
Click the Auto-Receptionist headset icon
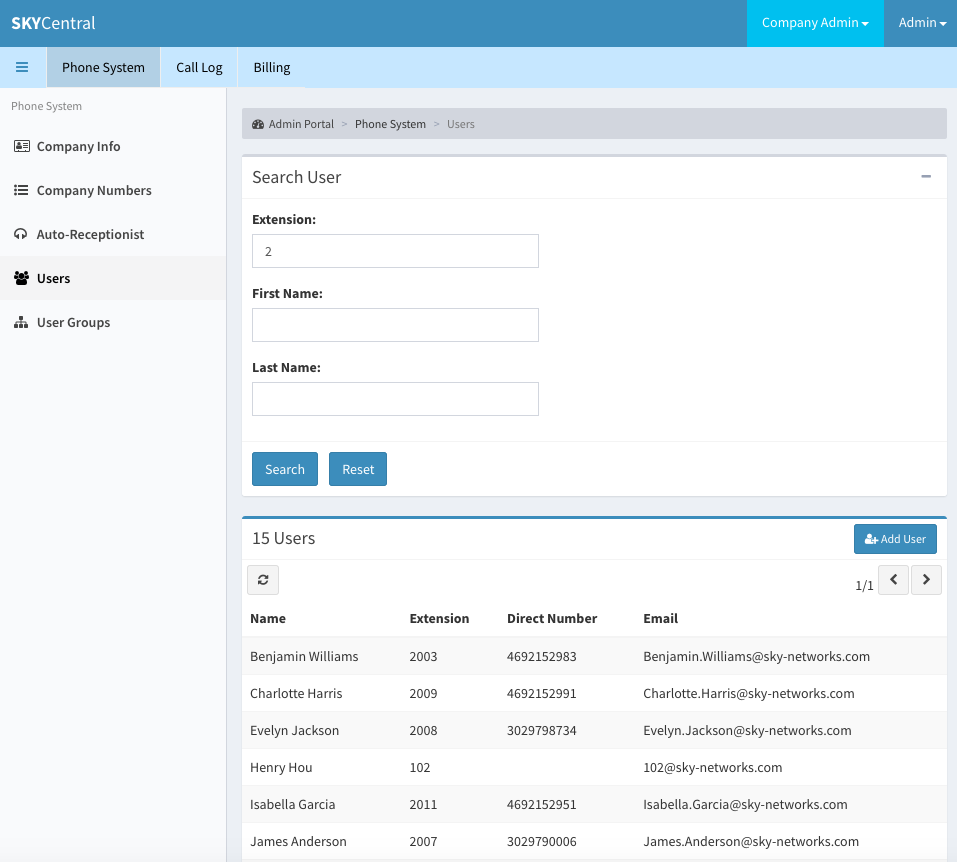(x=21, y=234)
